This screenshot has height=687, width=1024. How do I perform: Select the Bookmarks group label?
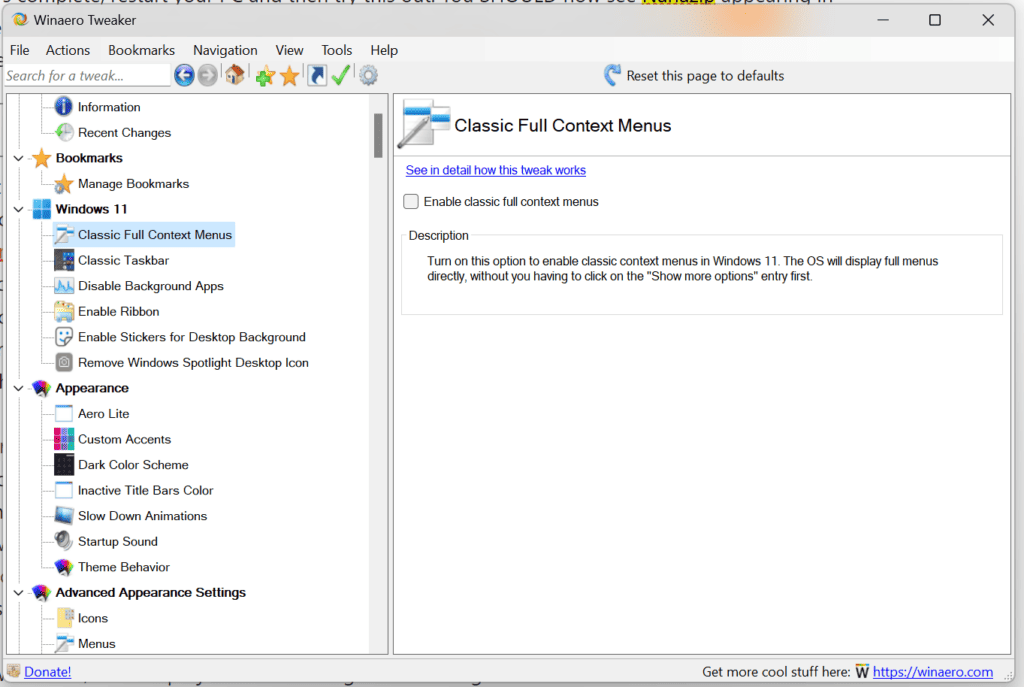[89, 158]
